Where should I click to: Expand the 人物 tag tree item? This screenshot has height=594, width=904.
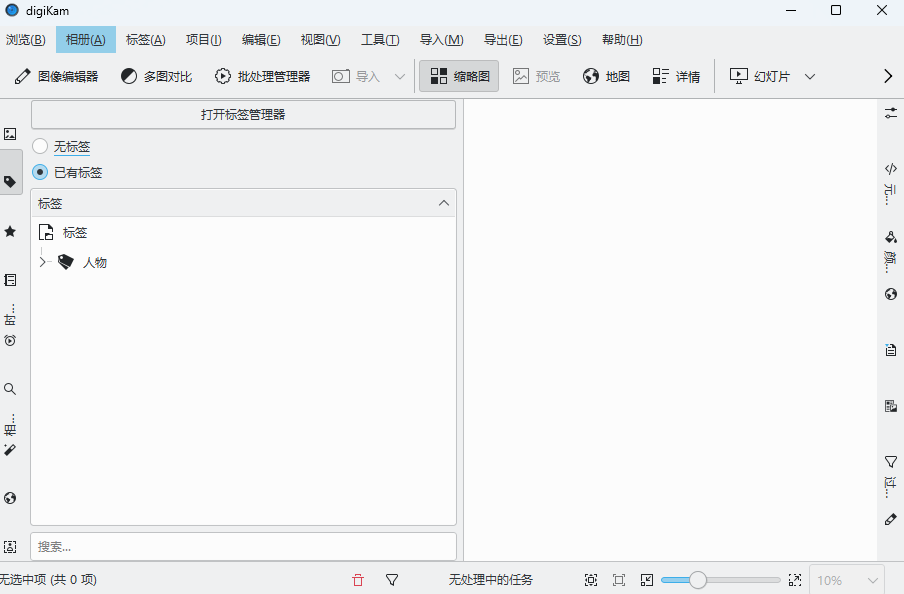pos(43,262)
